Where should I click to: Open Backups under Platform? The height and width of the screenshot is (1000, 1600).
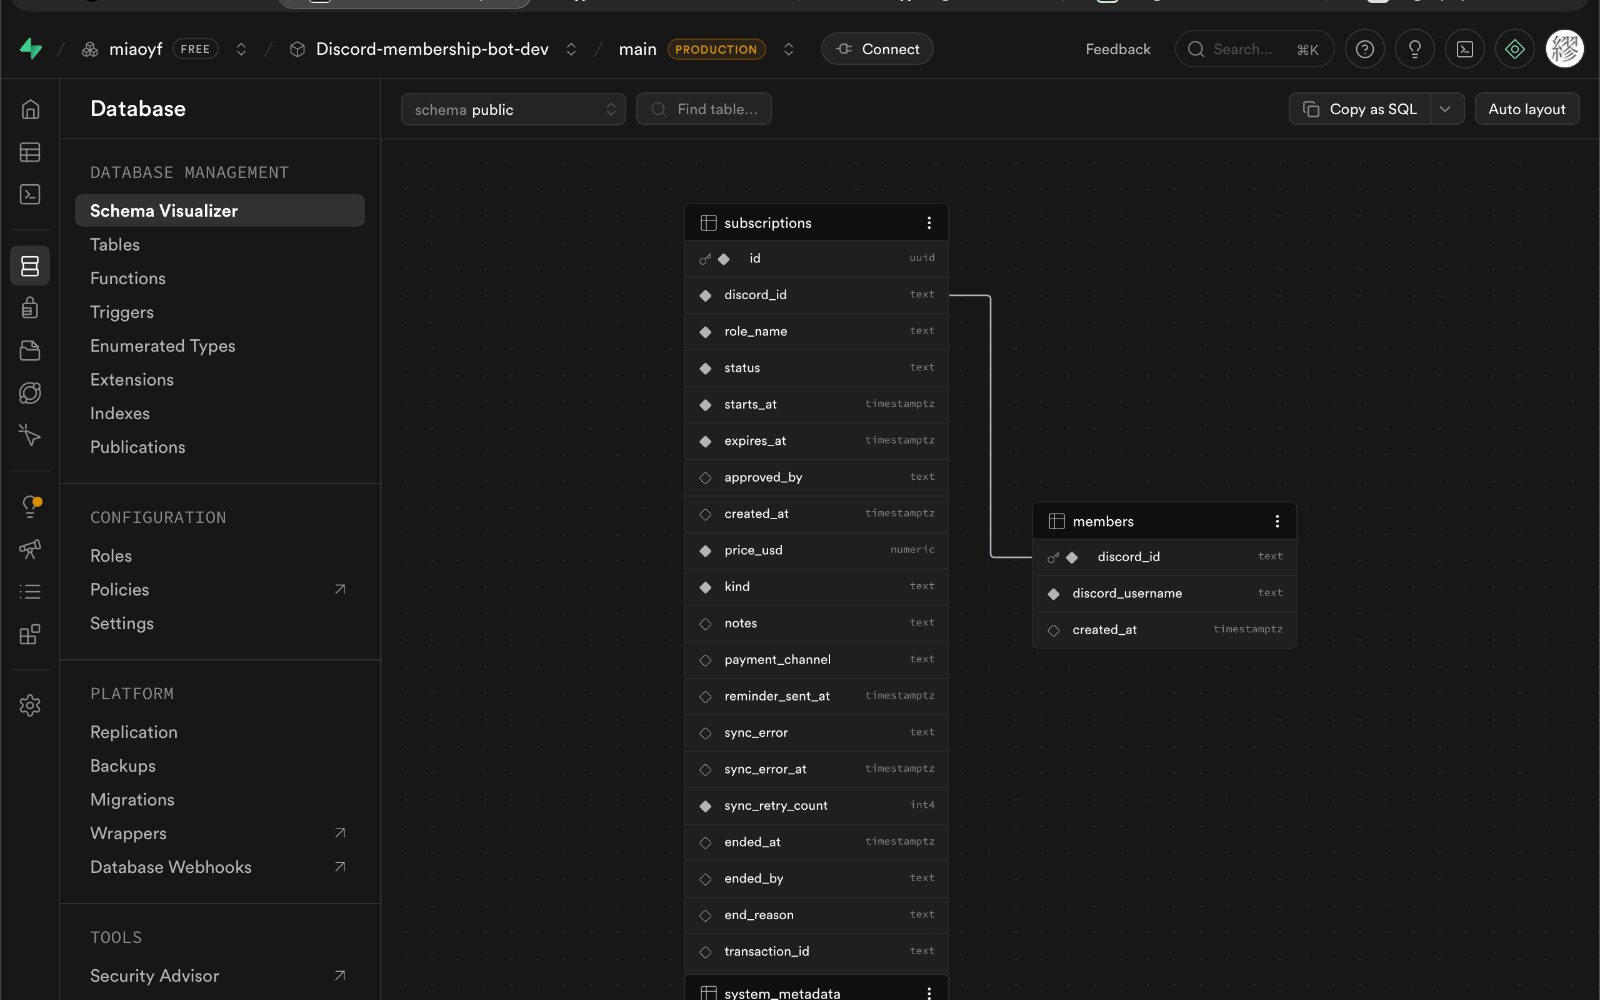coord(123,766)
